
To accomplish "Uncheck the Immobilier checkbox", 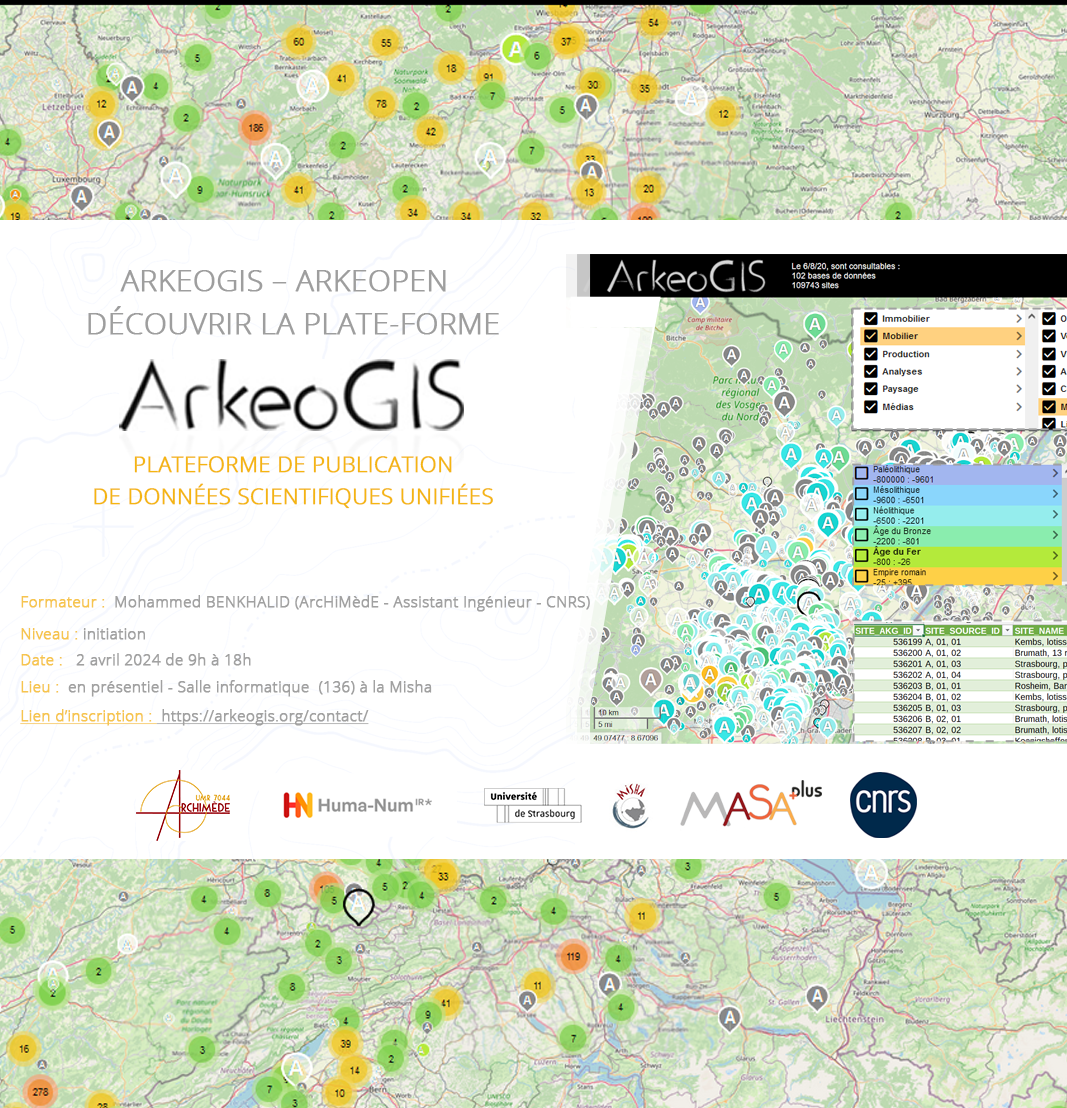I will pyautogui.click(x=871, y=319).
